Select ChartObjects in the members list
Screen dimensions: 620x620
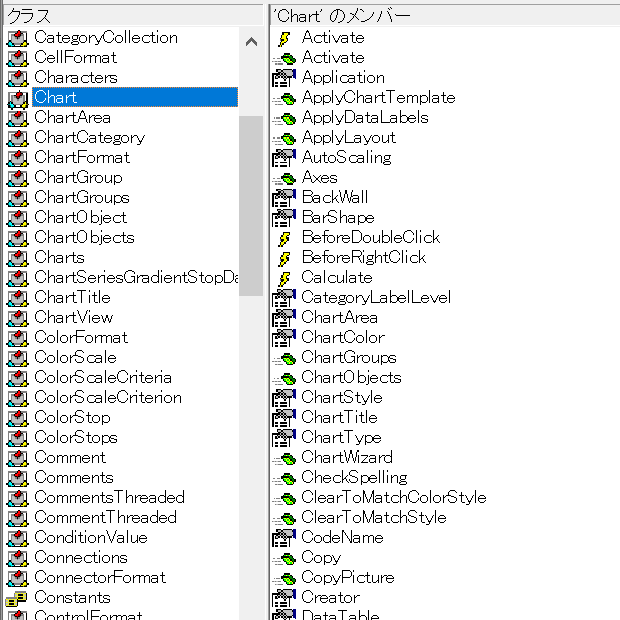pos(352,377)
